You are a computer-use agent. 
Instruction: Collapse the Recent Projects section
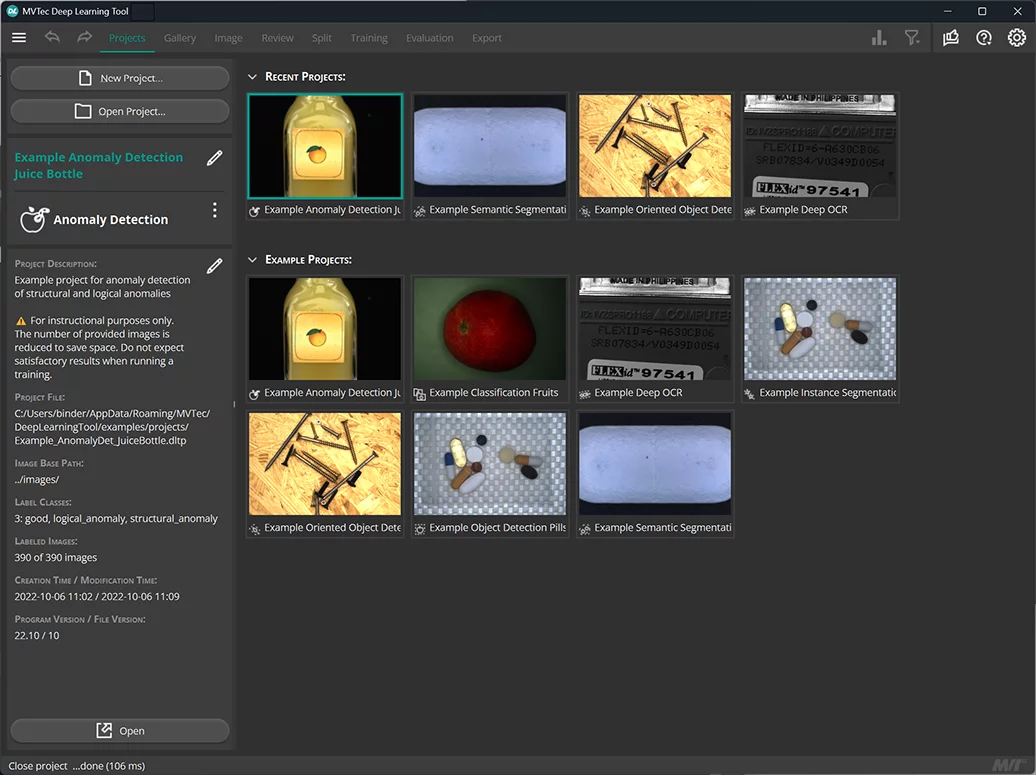pos(252,77)
